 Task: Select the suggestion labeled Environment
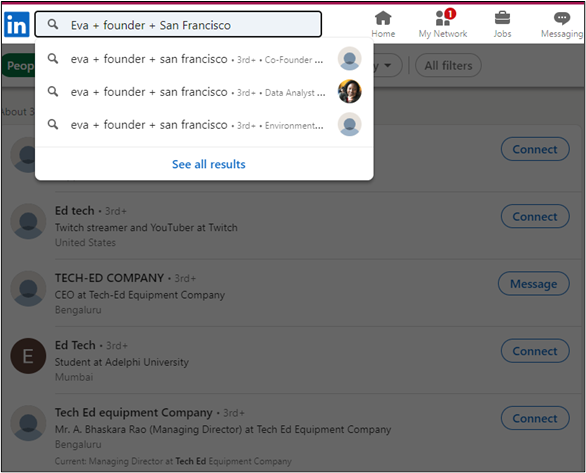(204, 124)
